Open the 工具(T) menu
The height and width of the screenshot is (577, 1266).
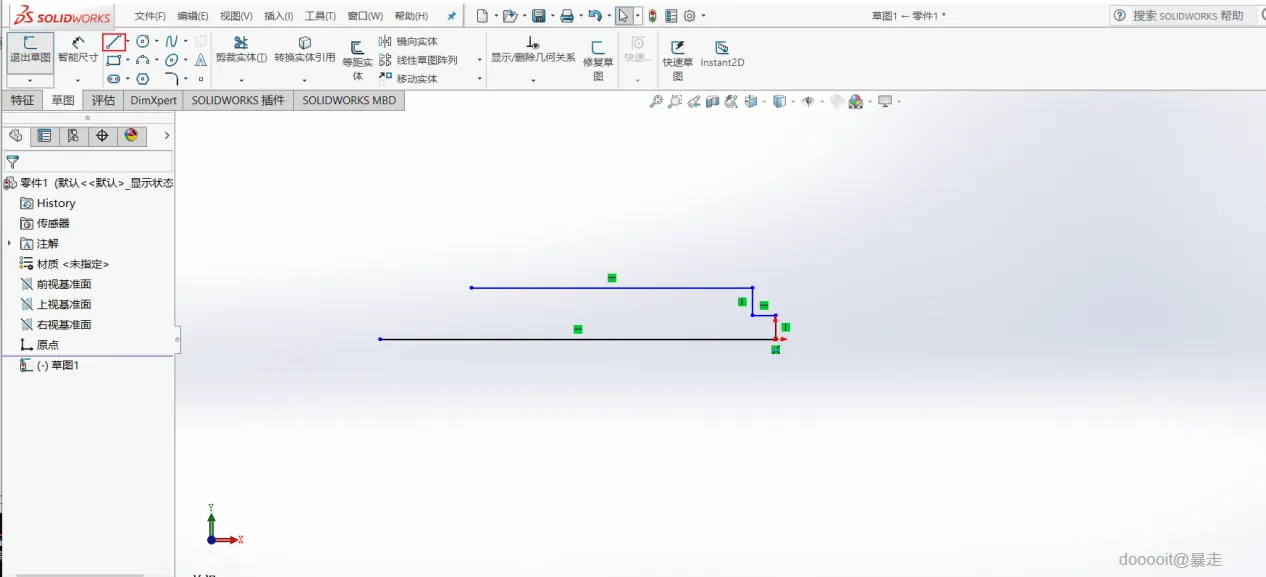(x=320, y=16)
